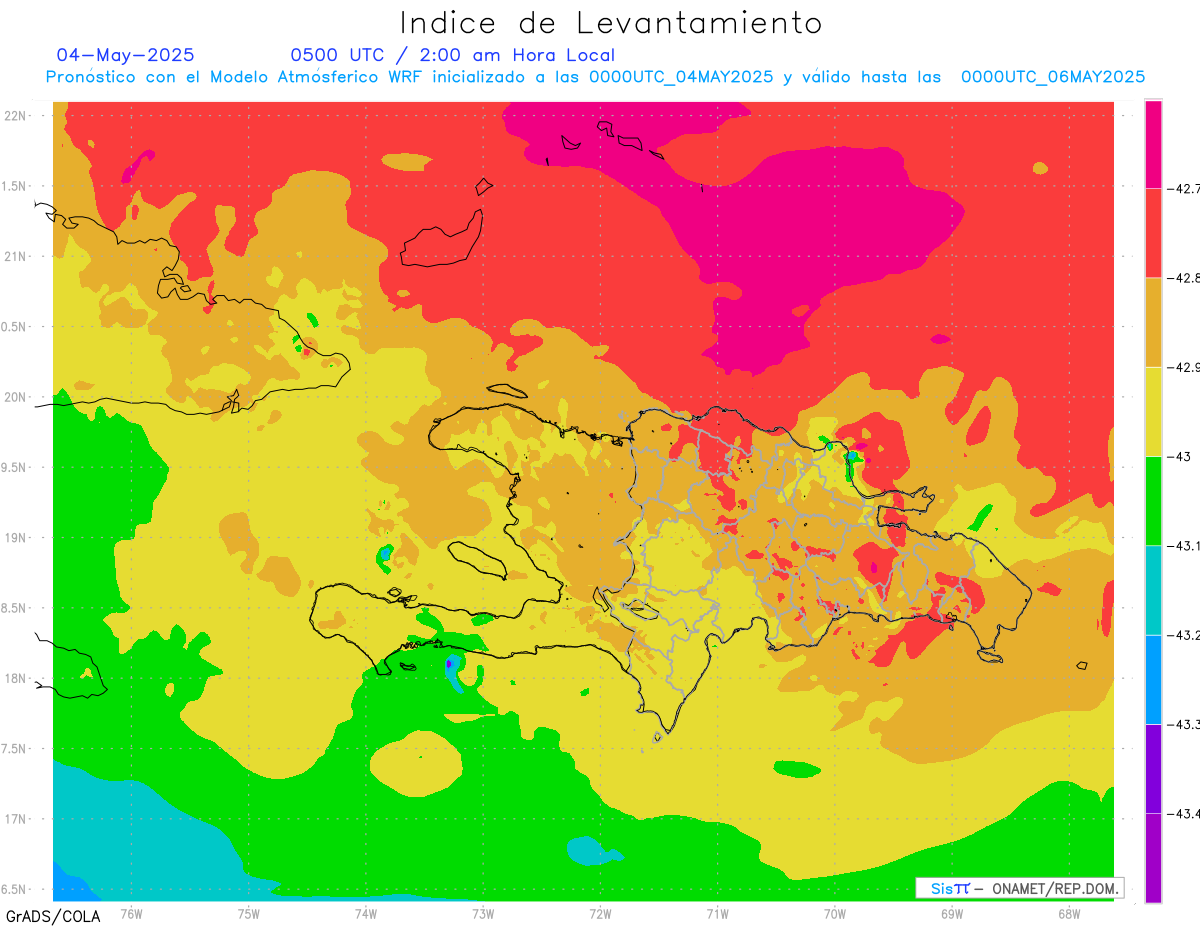Click the '71W' longitude label
Image resolution: width=1200 pixels, height=927 pixels.
pyautogui.click(x=717, y=912)
